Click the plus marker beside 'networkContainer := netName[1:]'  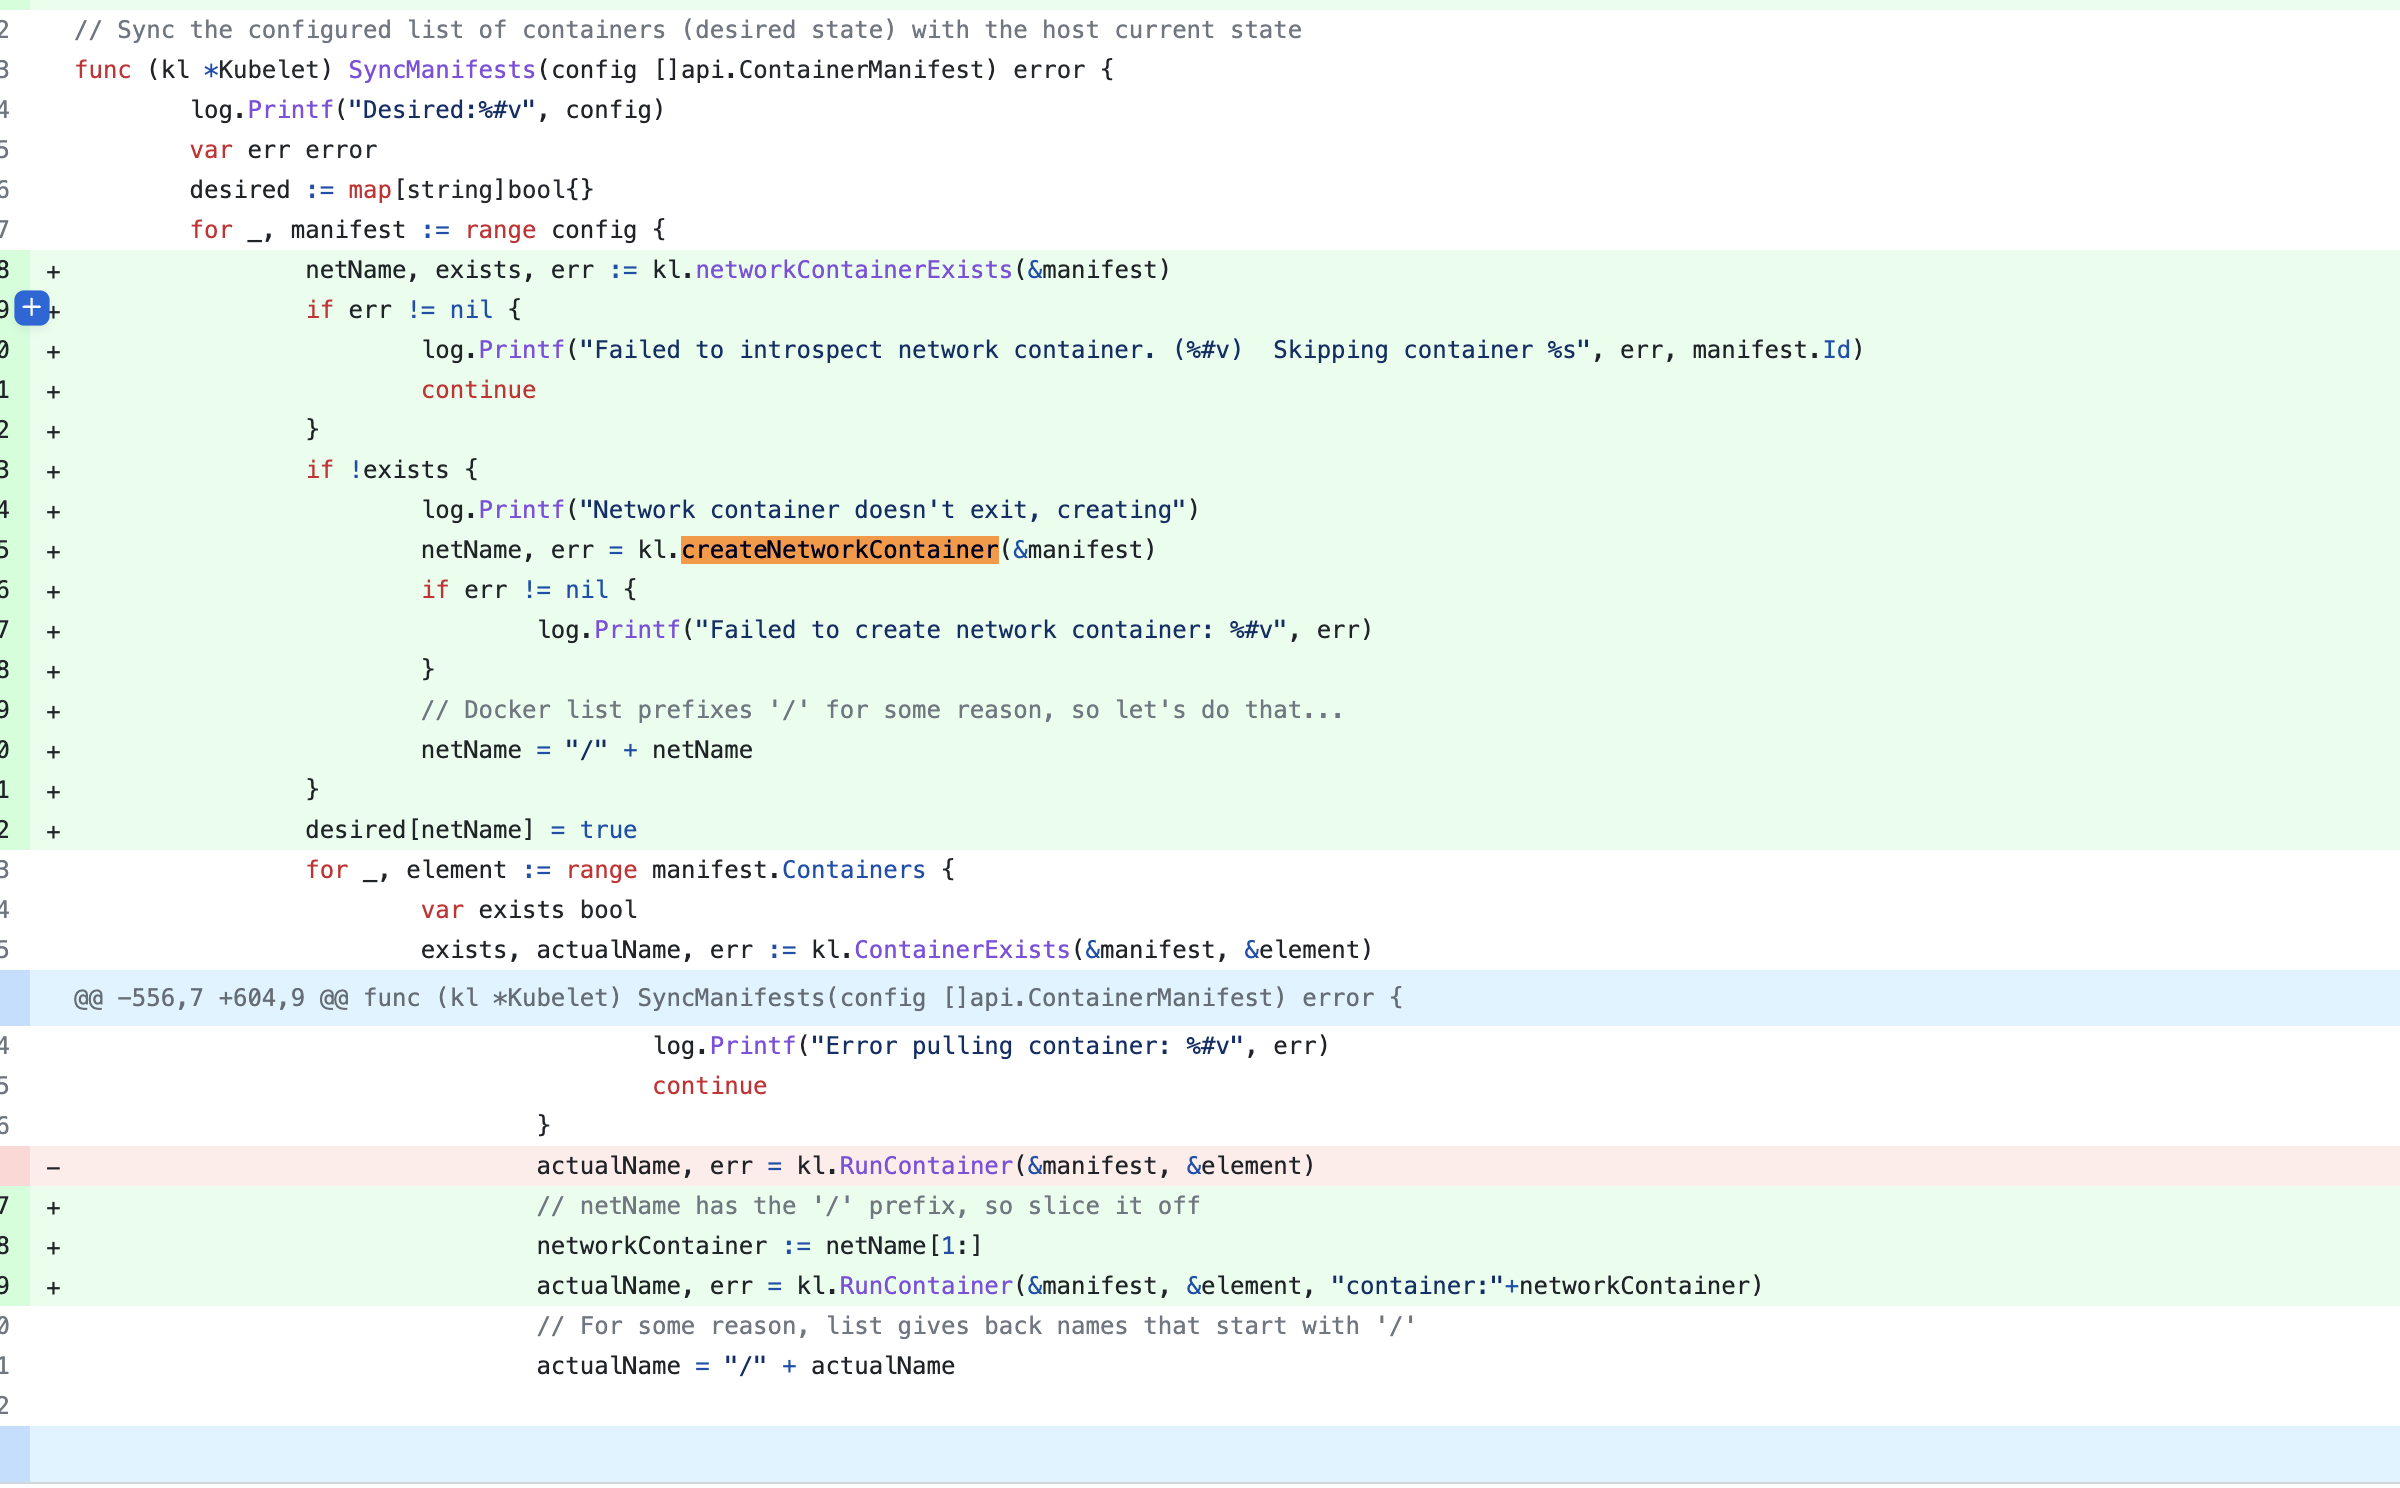tap(54, 1247)
